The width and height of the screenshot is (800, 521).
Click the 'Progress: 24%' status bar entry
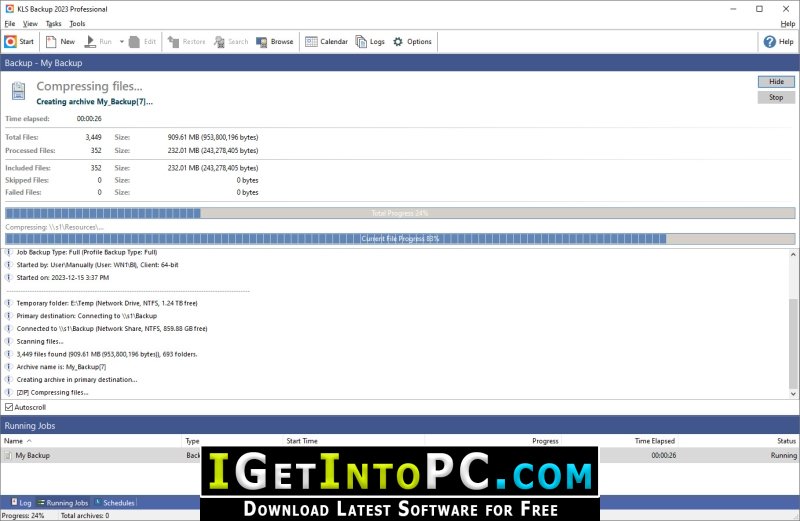(23, 516)
